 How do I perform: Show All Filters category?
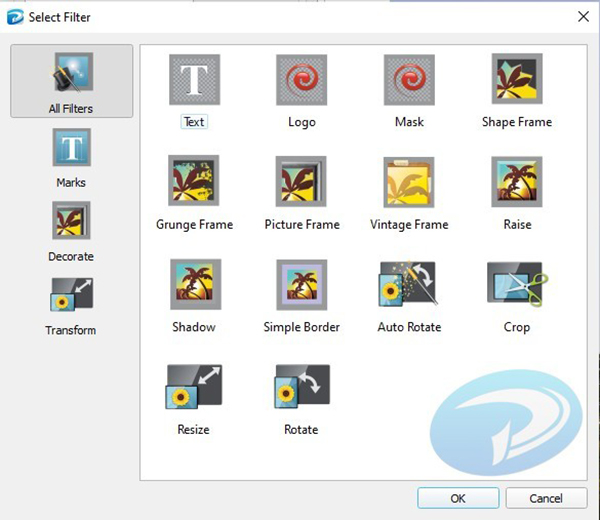coord(72,81)
